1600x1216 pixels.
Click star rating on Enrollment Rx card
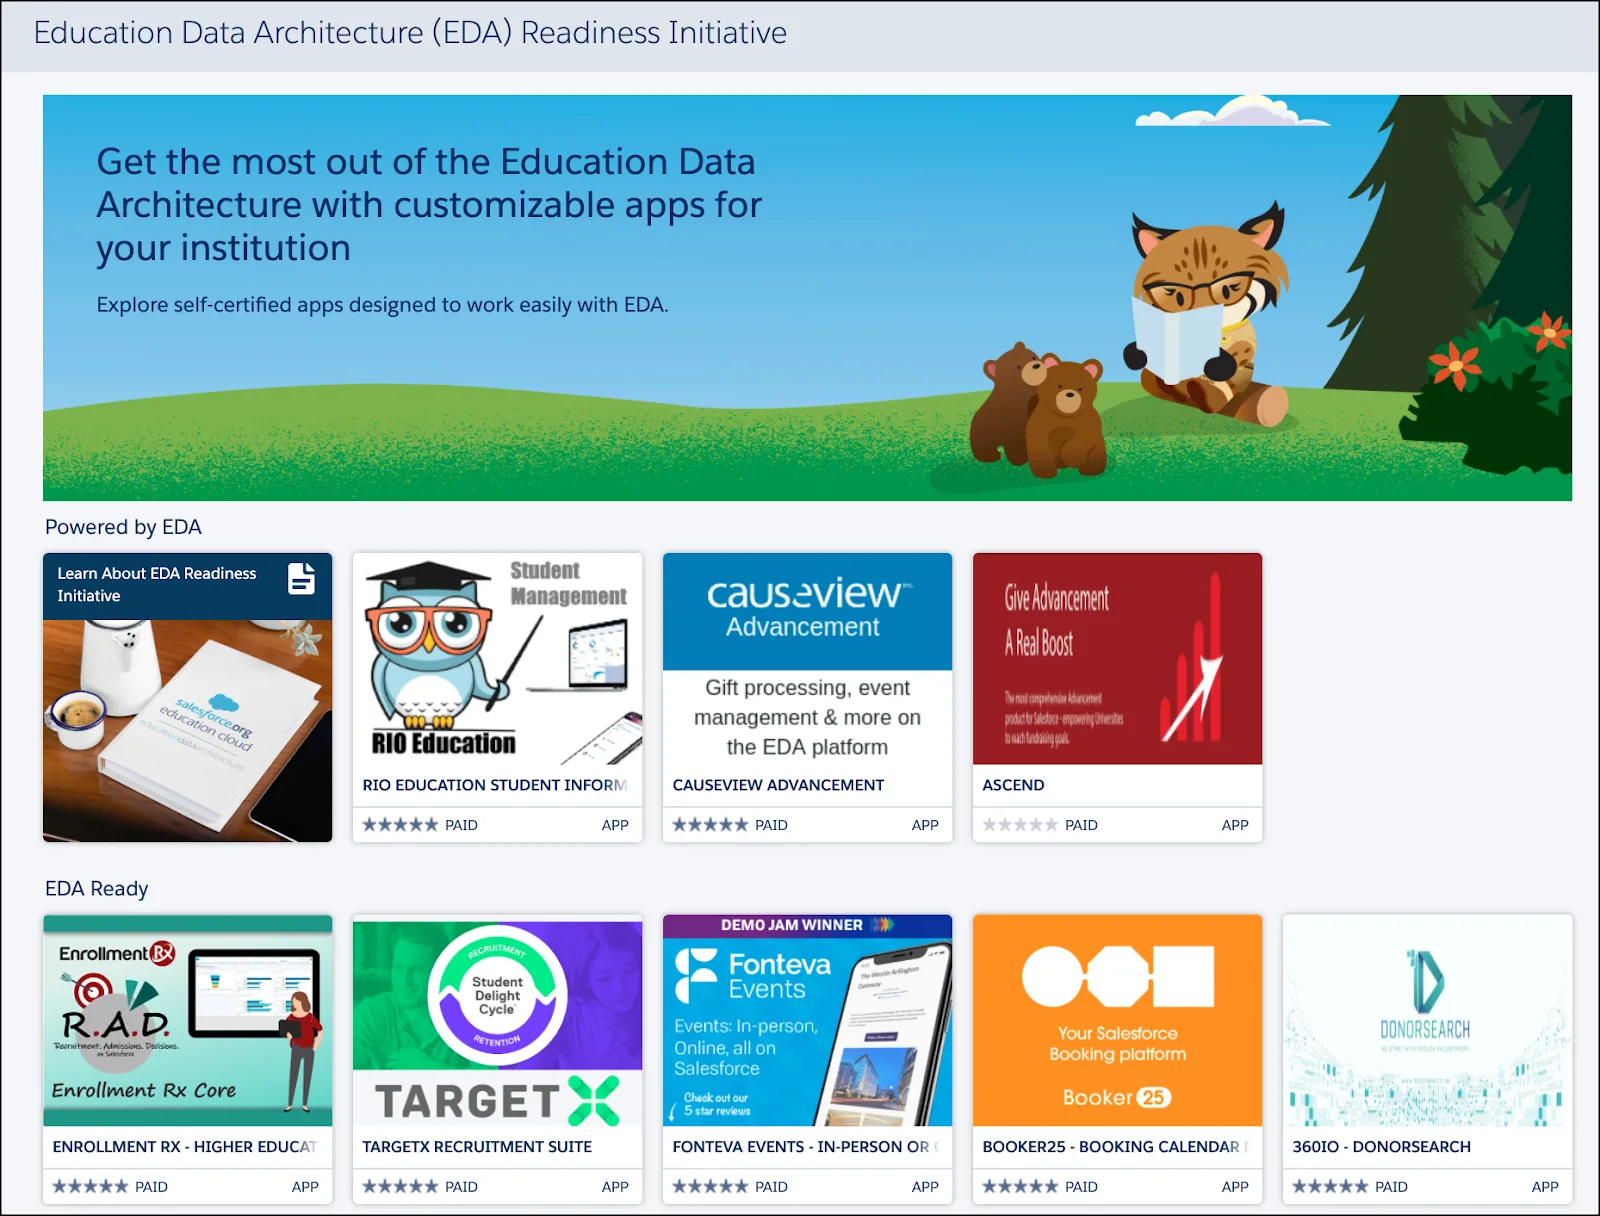(x=90, y=1187)
